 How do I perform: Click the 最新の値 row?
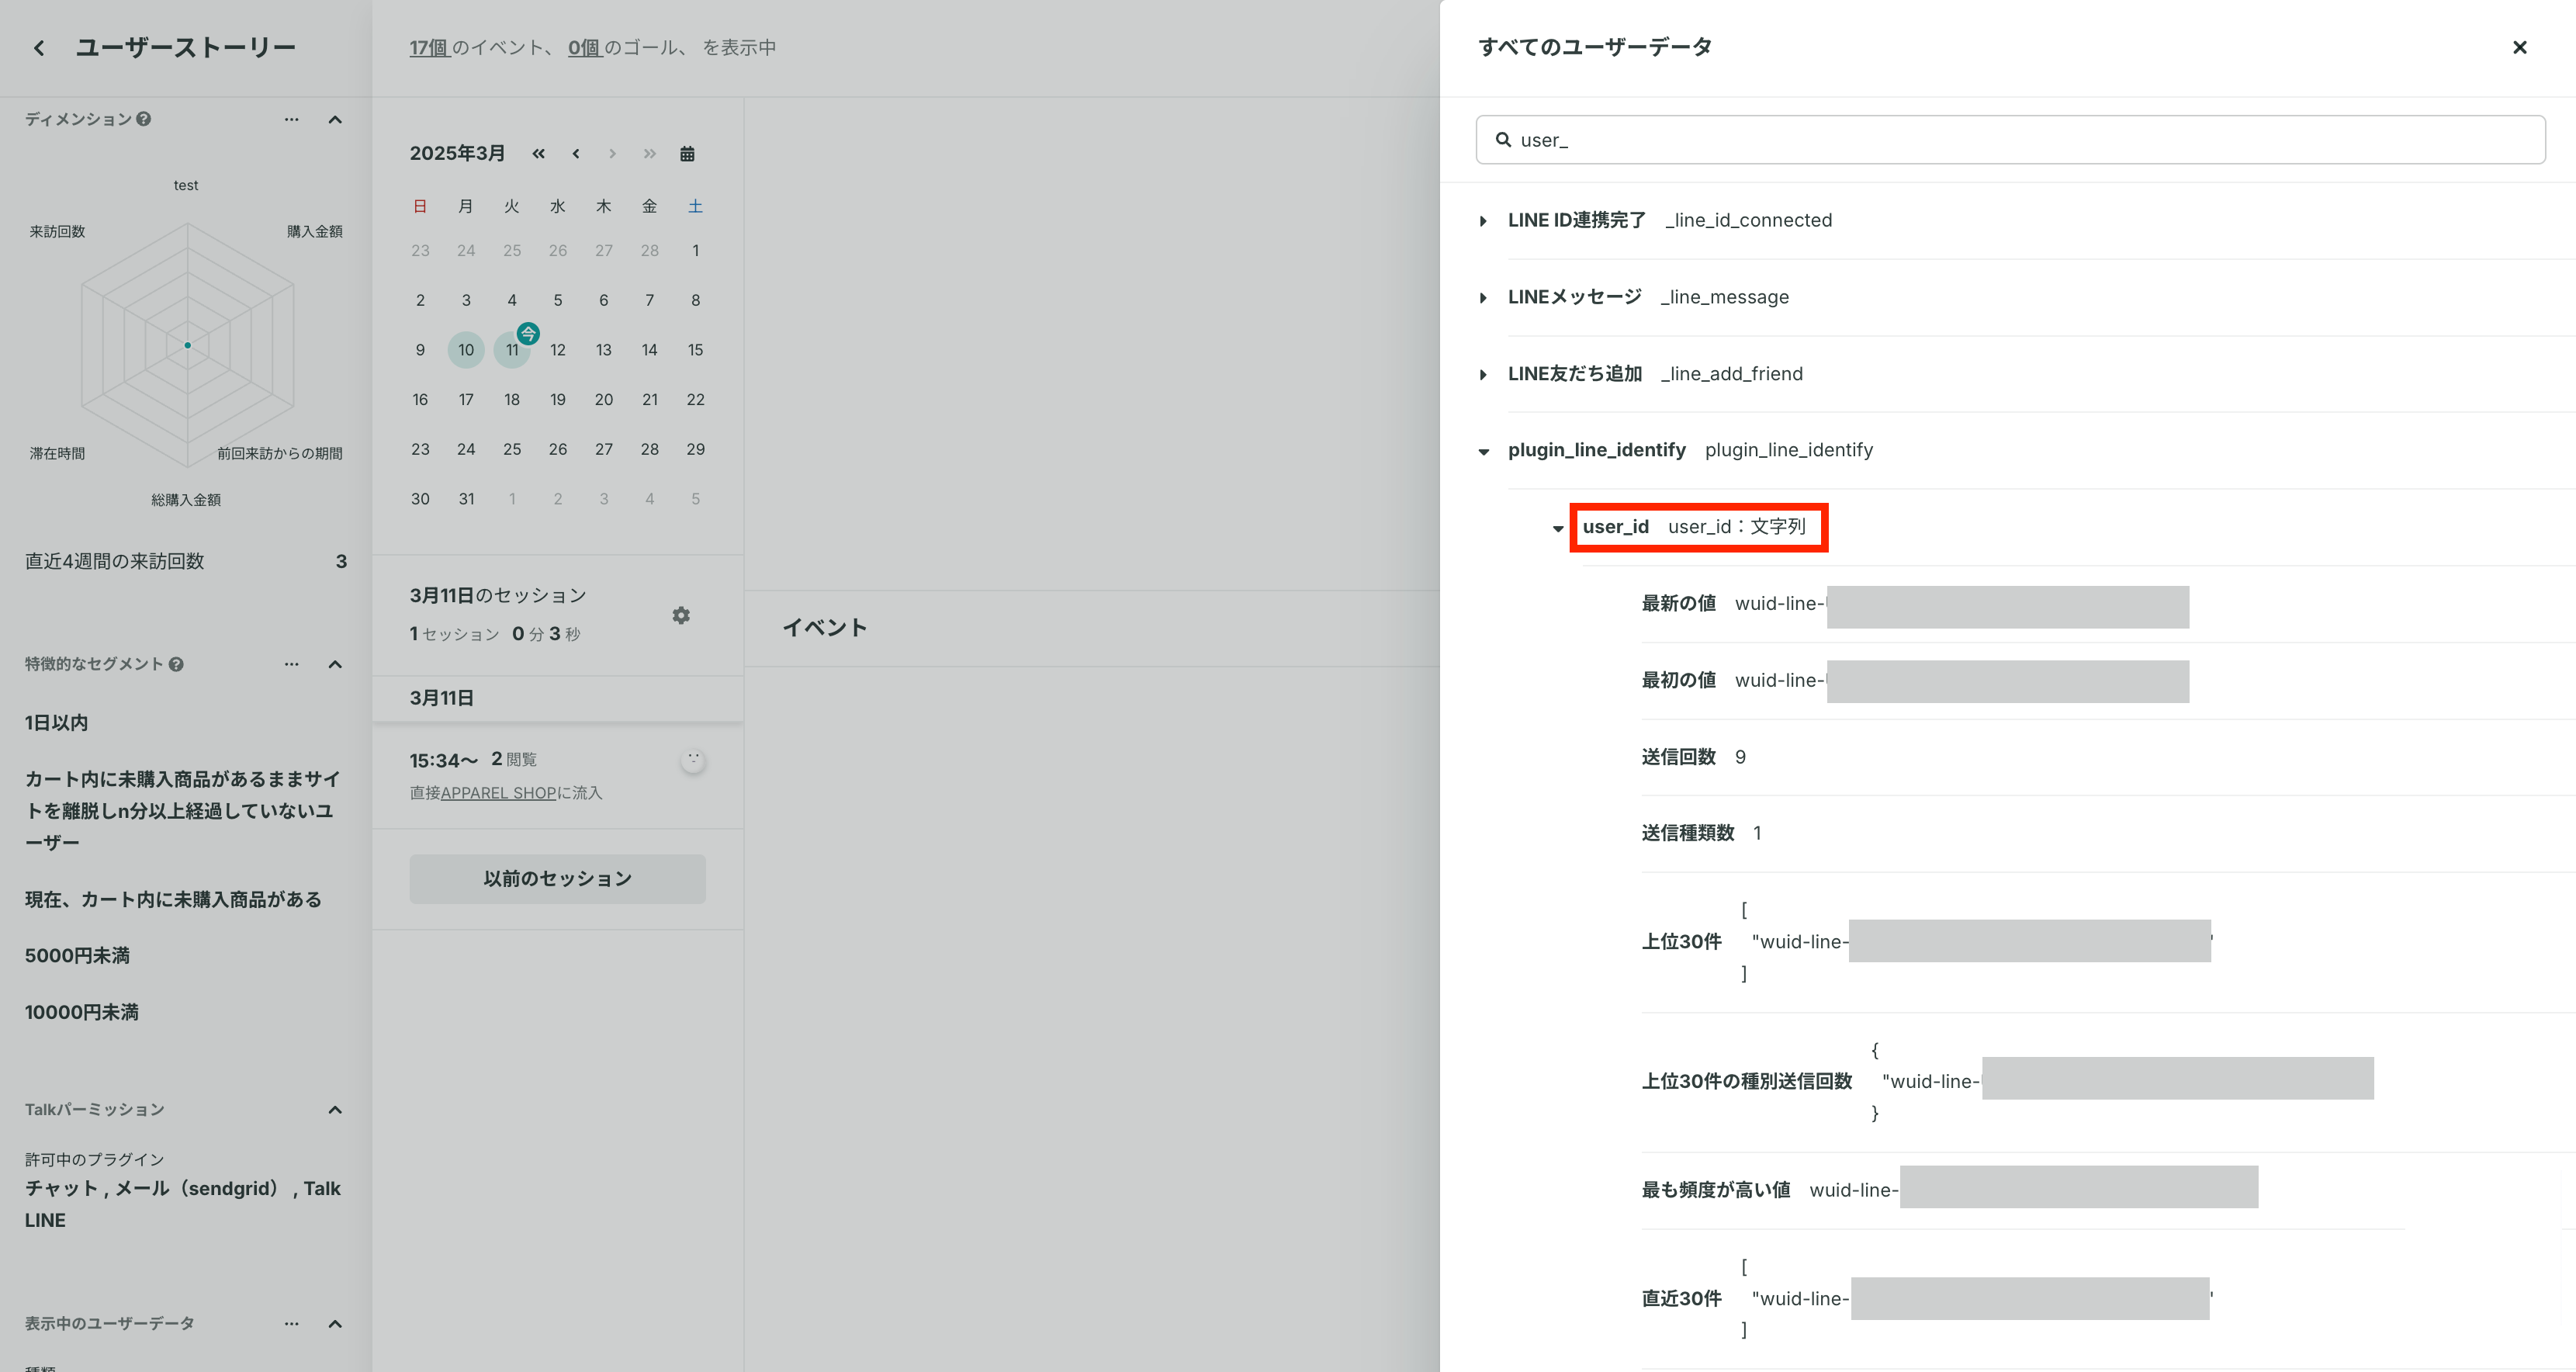click(x=2107, y=604)
